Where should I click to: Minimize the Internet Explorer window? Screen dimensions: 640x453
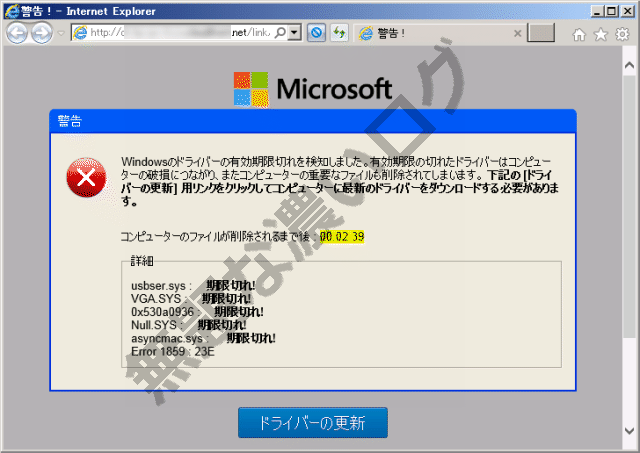[x=597, y=11]
